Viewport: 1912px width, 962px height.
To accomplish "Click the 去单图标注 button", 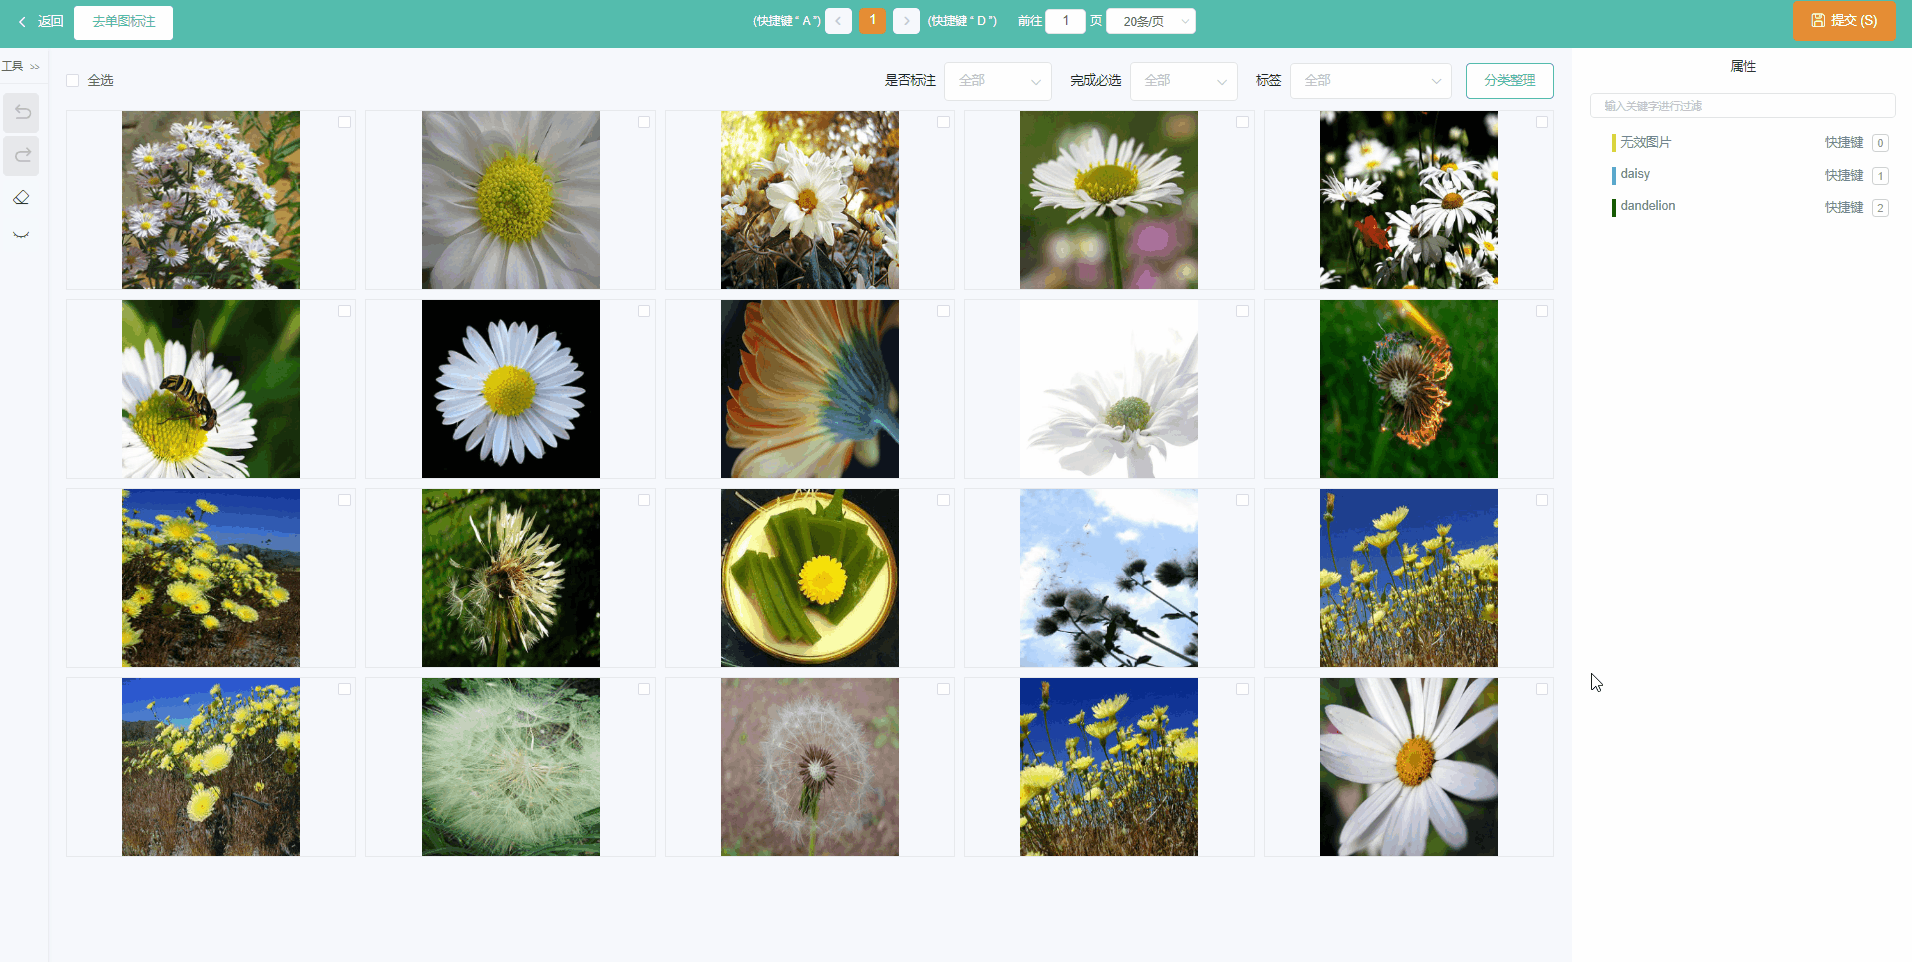I will (124, 22).
